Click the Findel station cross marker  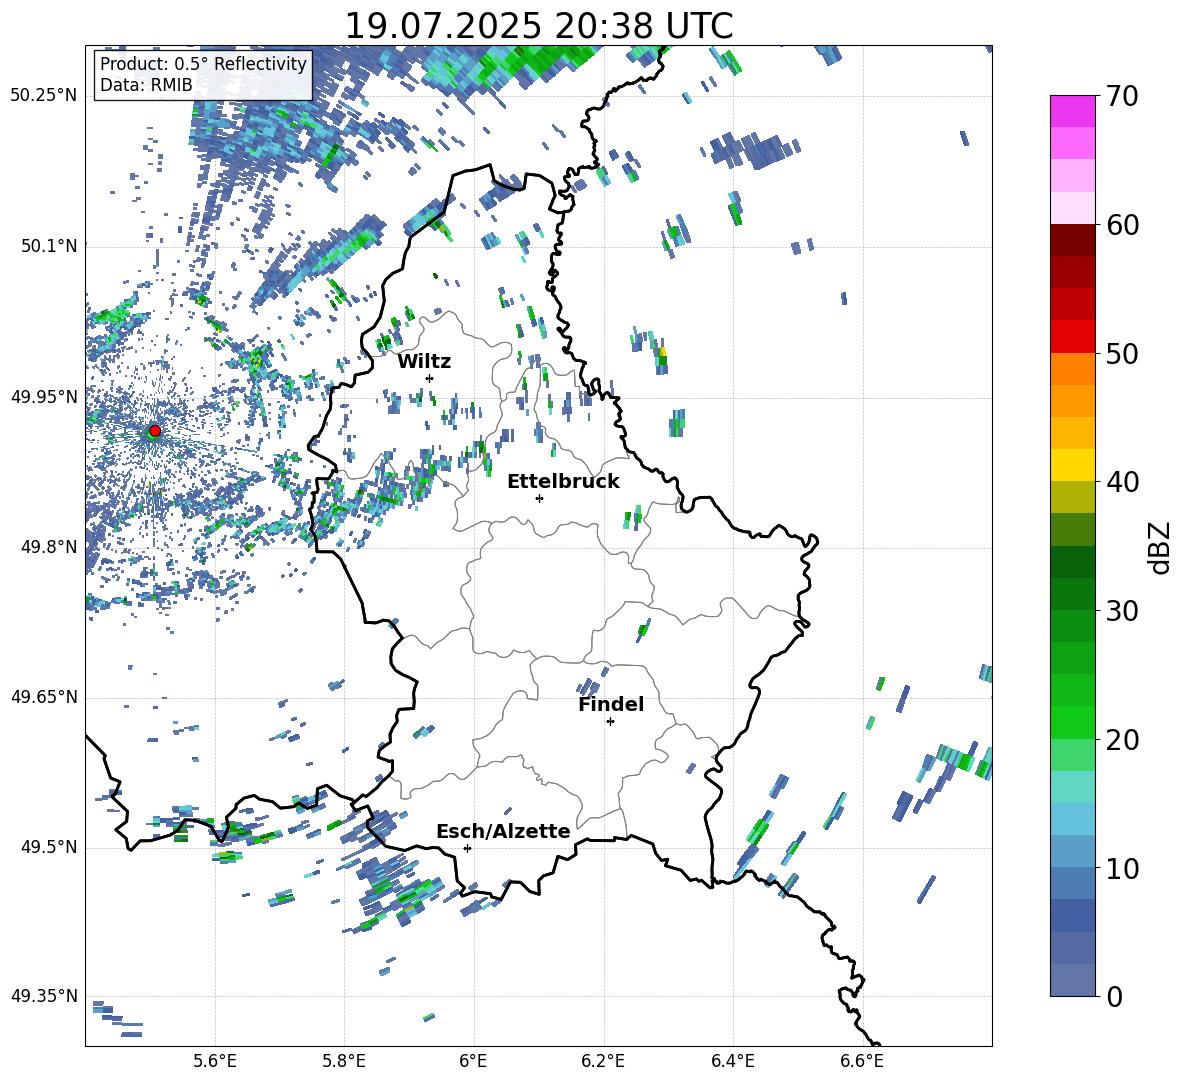click(610, 722)
